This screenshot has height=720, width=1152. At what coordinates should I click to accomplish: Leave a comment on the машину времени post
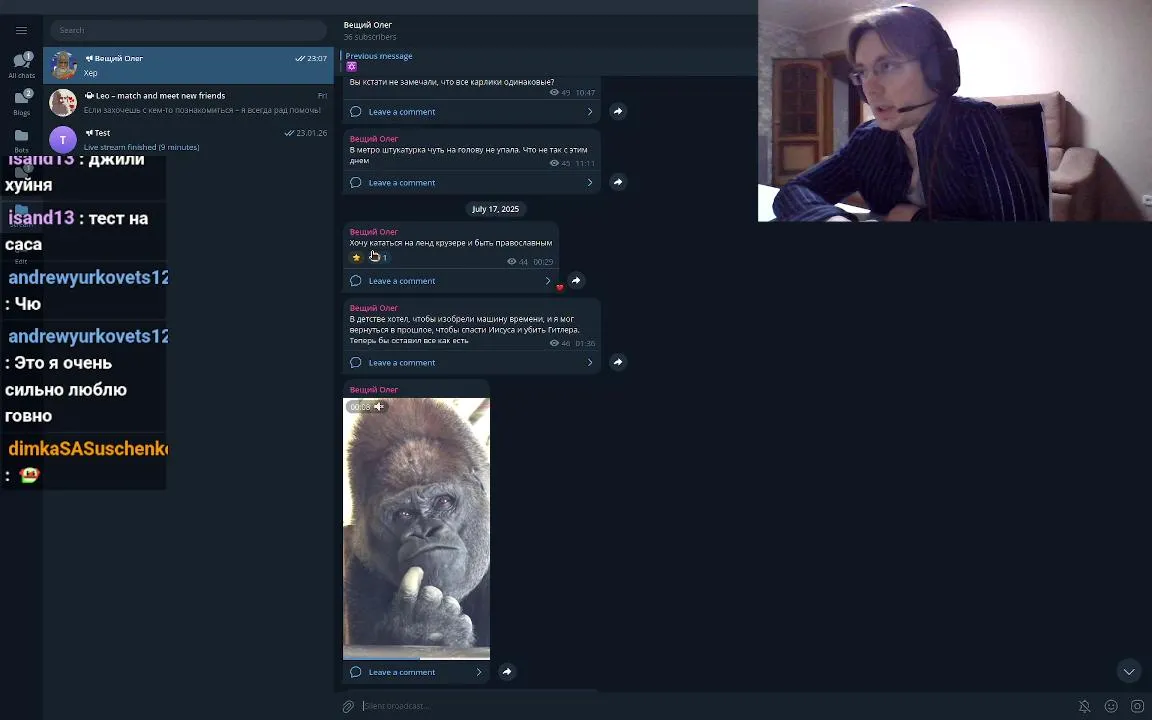(402, 362)
